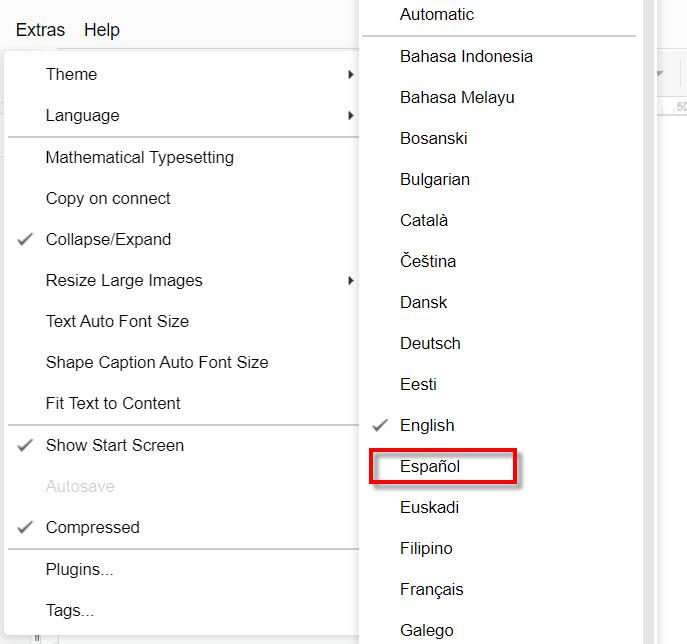Expand the Theme submenu

(72, 74)
